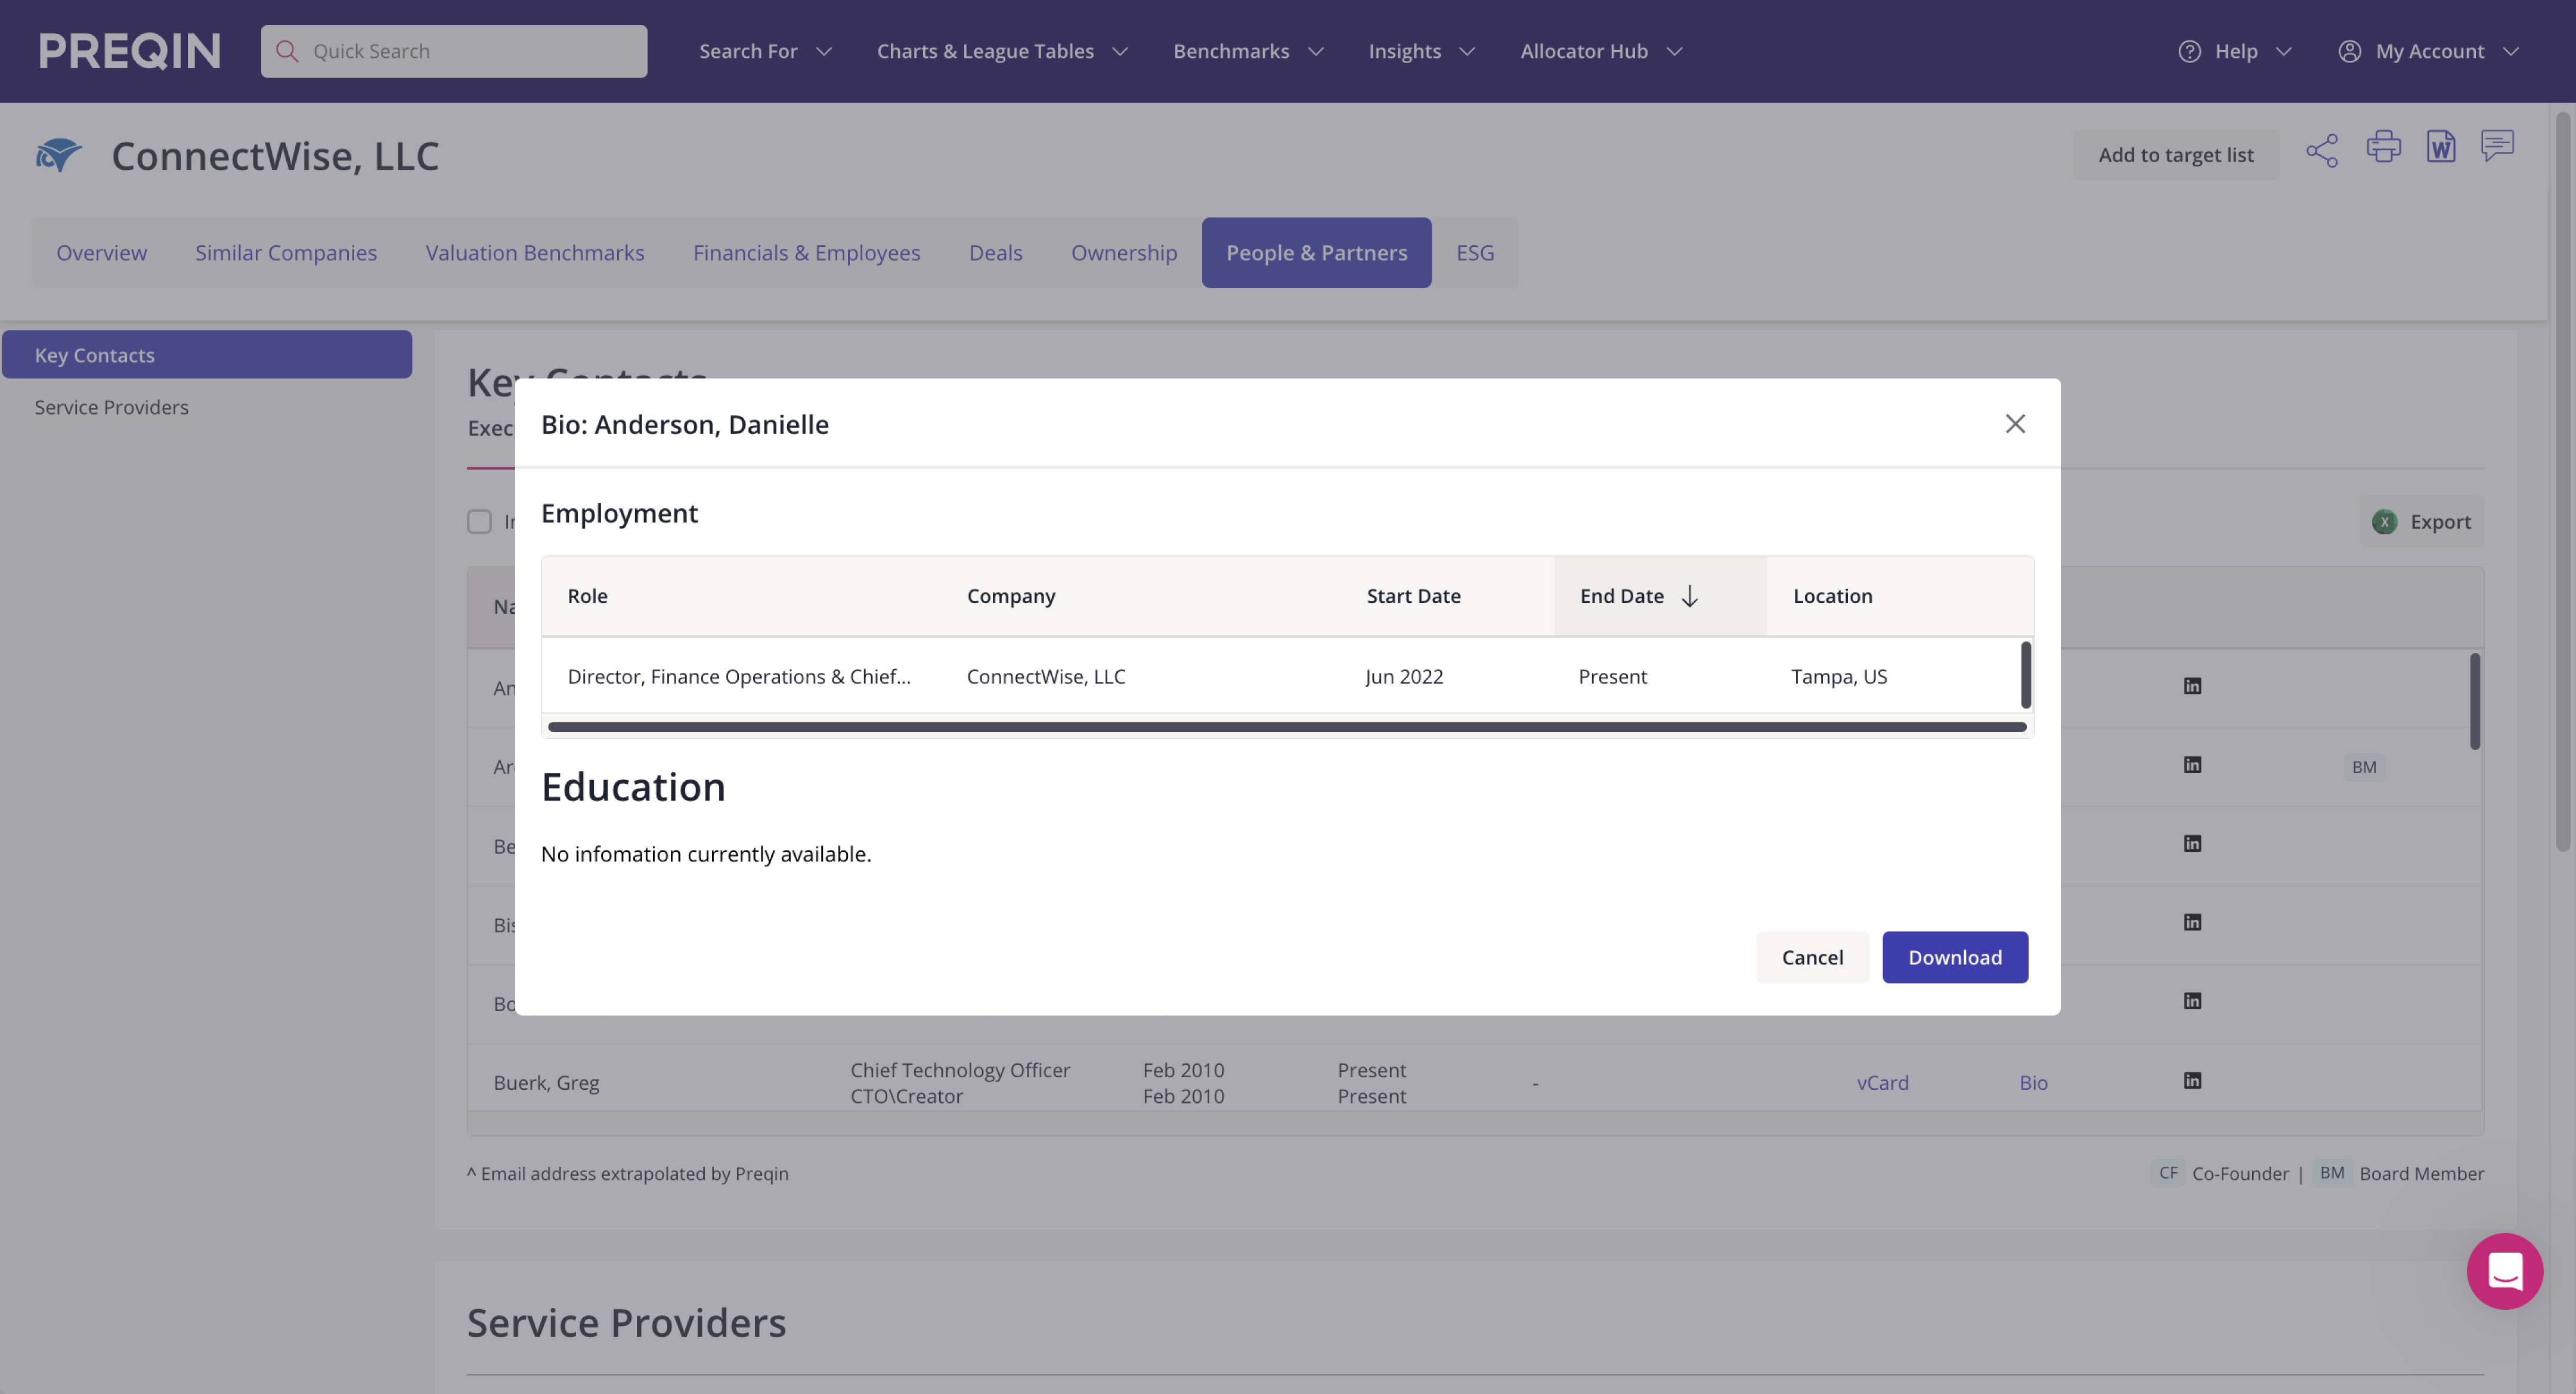The height and width of the screenshot is (1394, 2576).
Task: Go to the Deals tab
Action: pos(995,253)
